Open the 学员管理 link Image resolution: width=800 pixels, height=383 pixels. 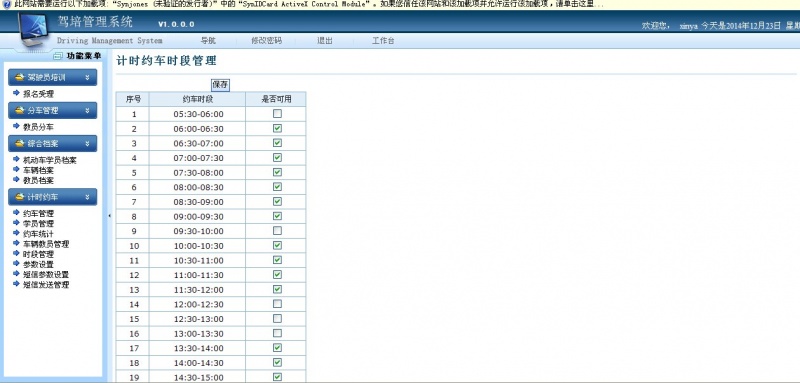click(38, 224)
